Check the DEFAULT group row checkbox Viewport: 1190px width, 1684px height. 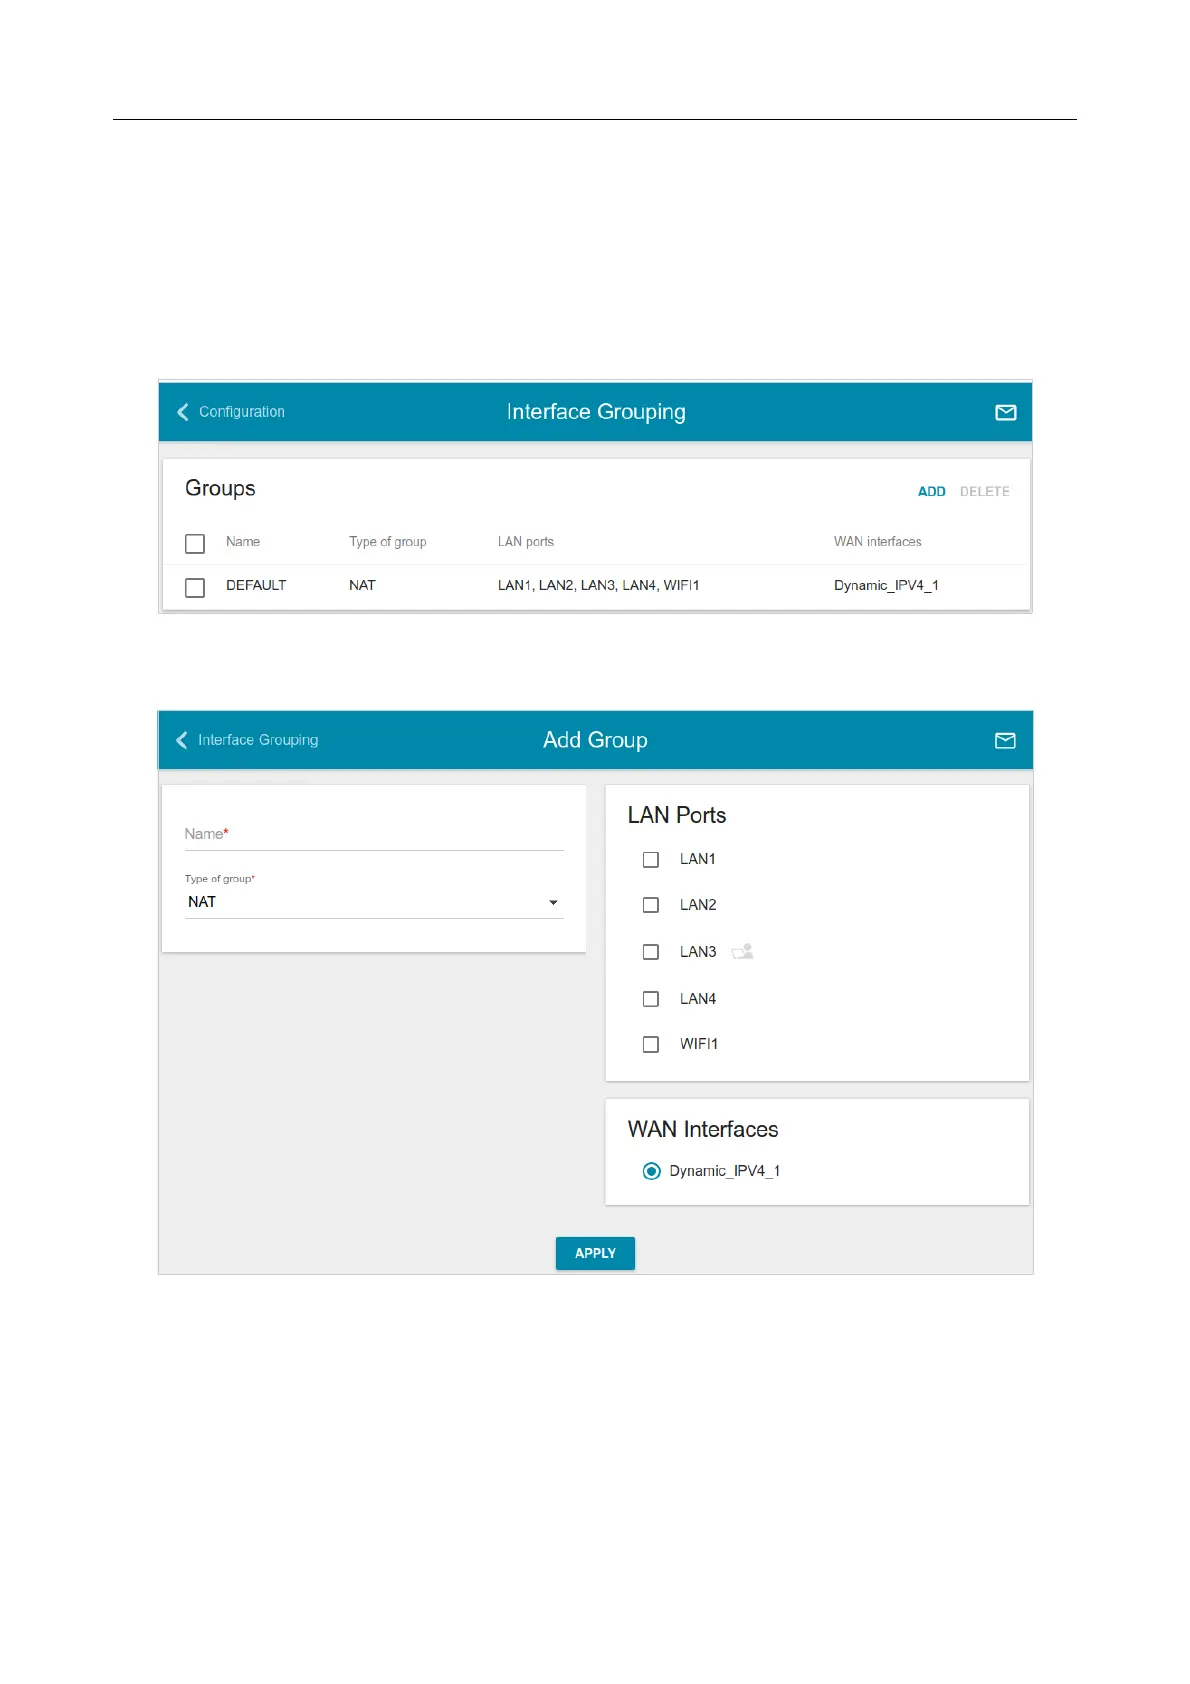[x=195, y=587]
